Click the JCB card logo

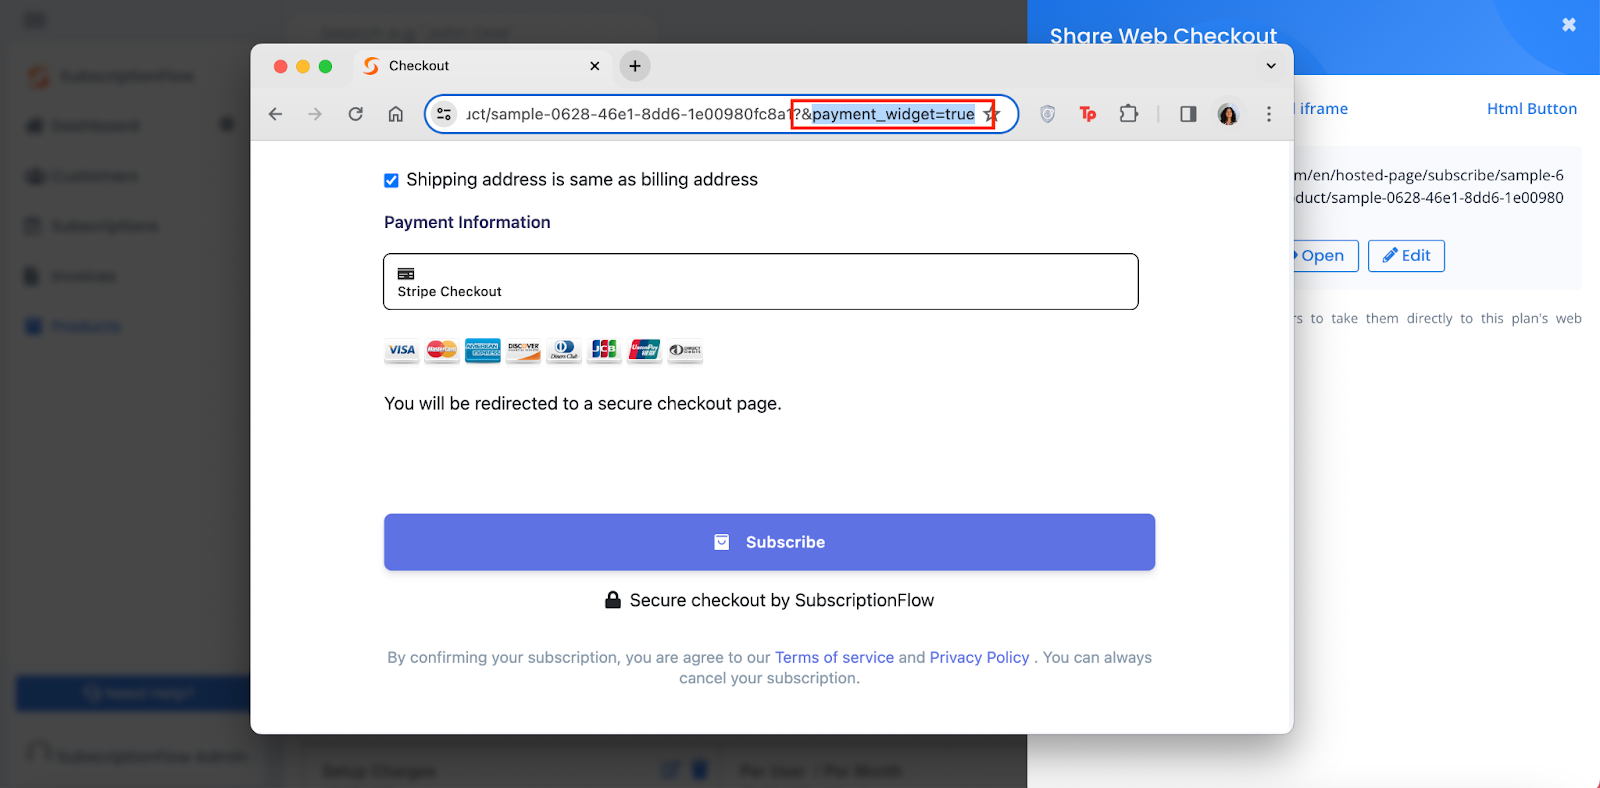click(x=604, y=350)
